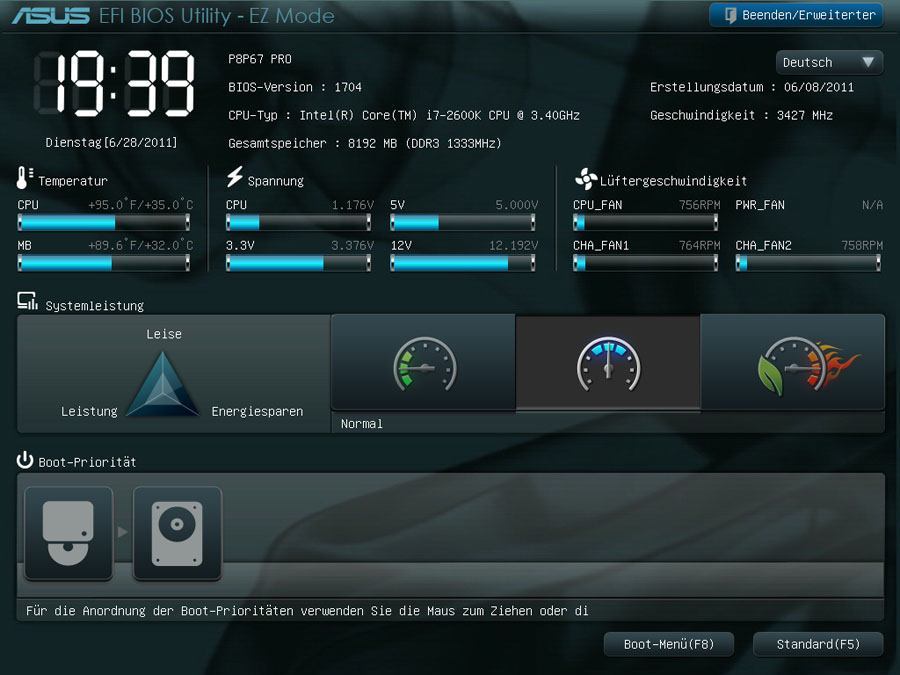Click the Energiesparen label
Screen dimensions: 900x675
257,412
